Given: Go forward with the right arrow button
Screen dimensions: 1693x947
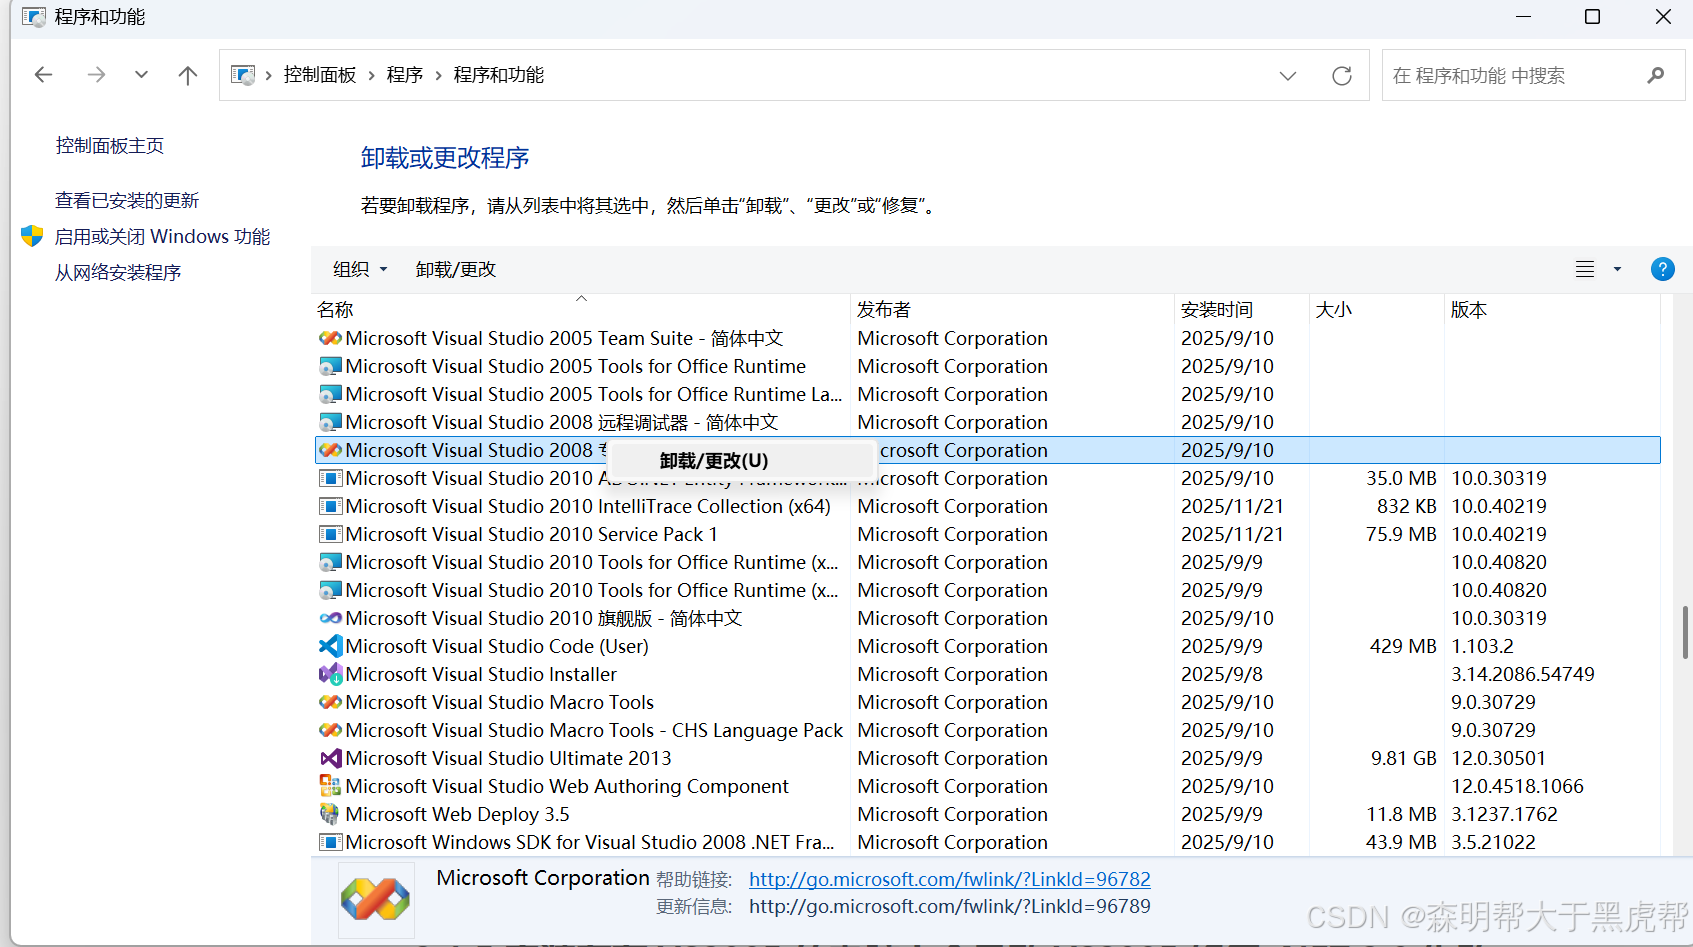Looking at the screenshot, I should coord(96,75).
